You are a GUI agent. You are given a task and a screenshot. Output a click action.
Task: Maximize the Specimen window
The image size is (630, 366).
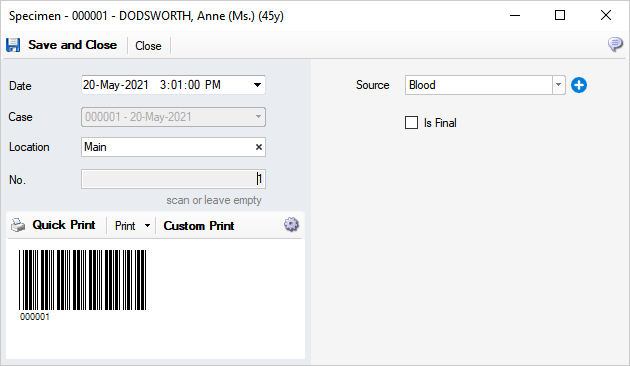[x=560, y=15]
